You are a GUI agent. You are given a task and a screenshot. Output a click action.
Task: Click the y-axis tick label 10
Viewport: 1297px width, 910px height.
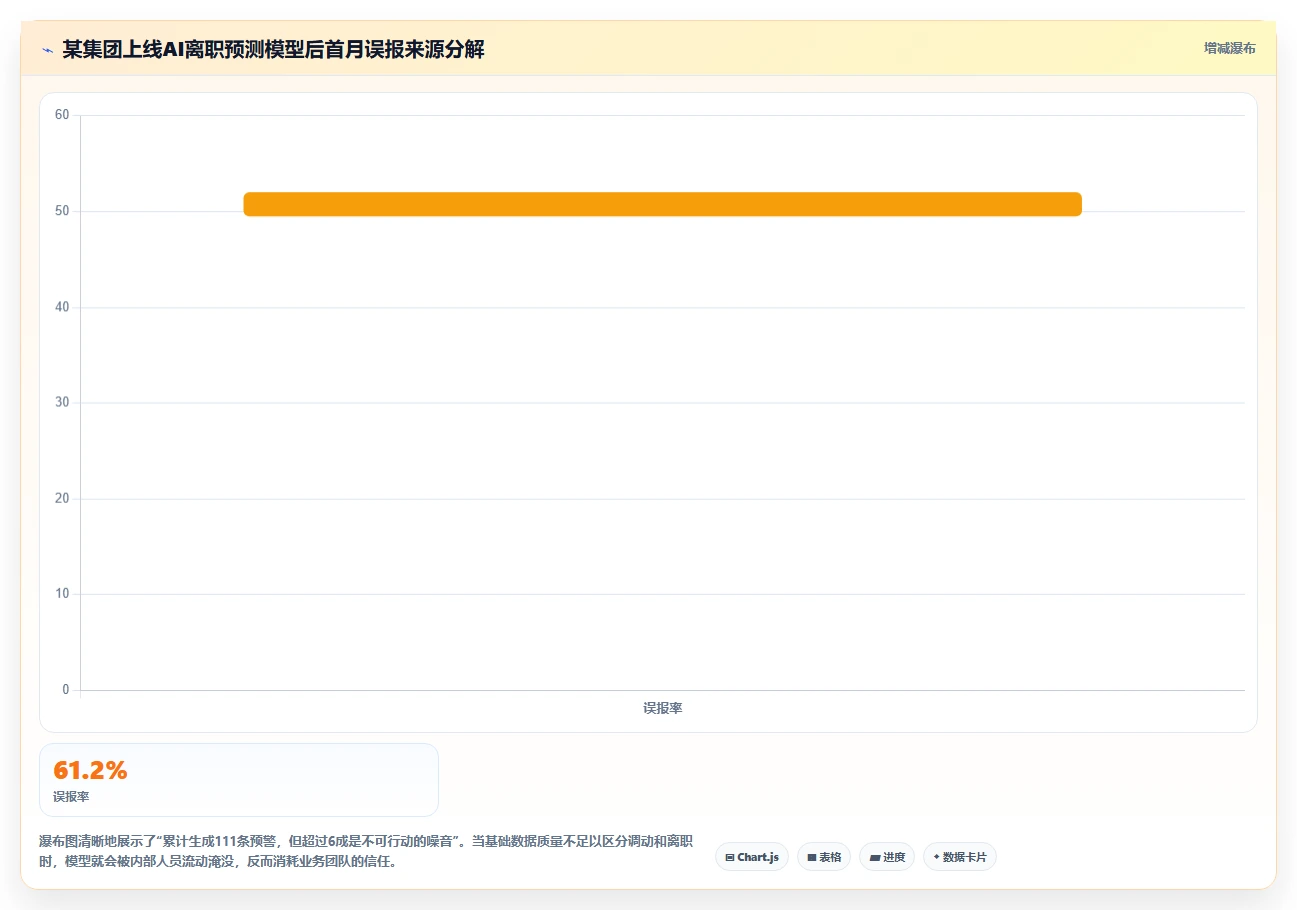click(62, 594)
